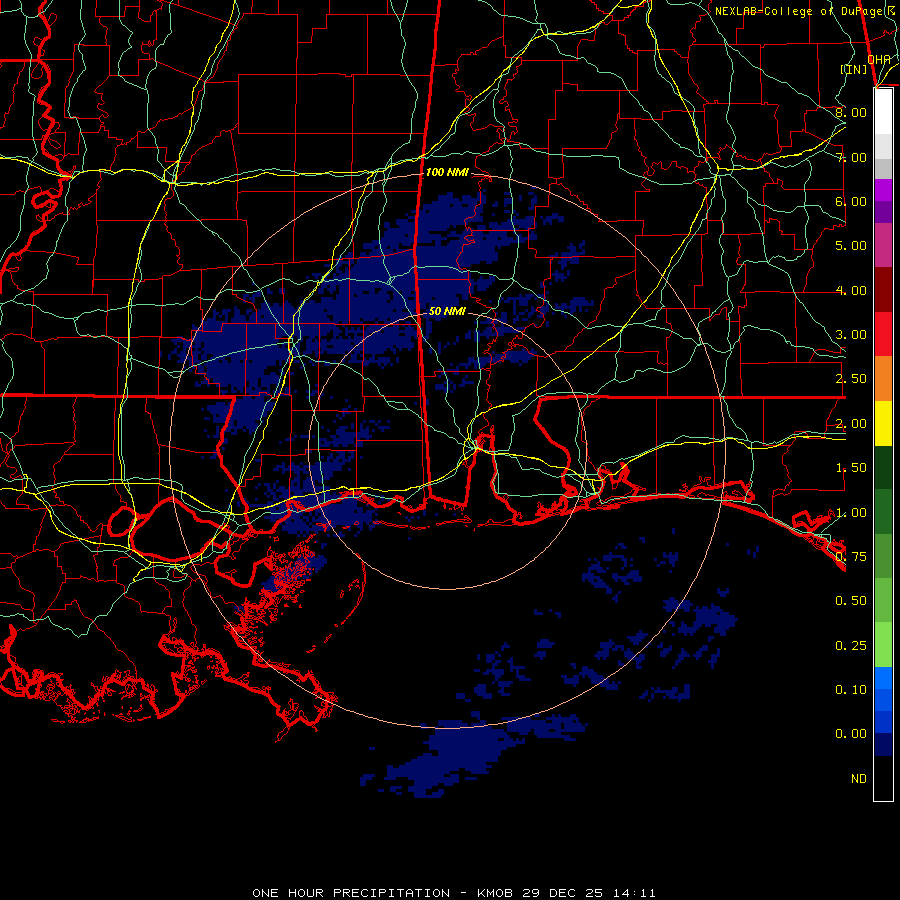The height and width of the screenshot is (900, 900).
Task: Pick the yellow legend swatch
Action: [883, 424]
